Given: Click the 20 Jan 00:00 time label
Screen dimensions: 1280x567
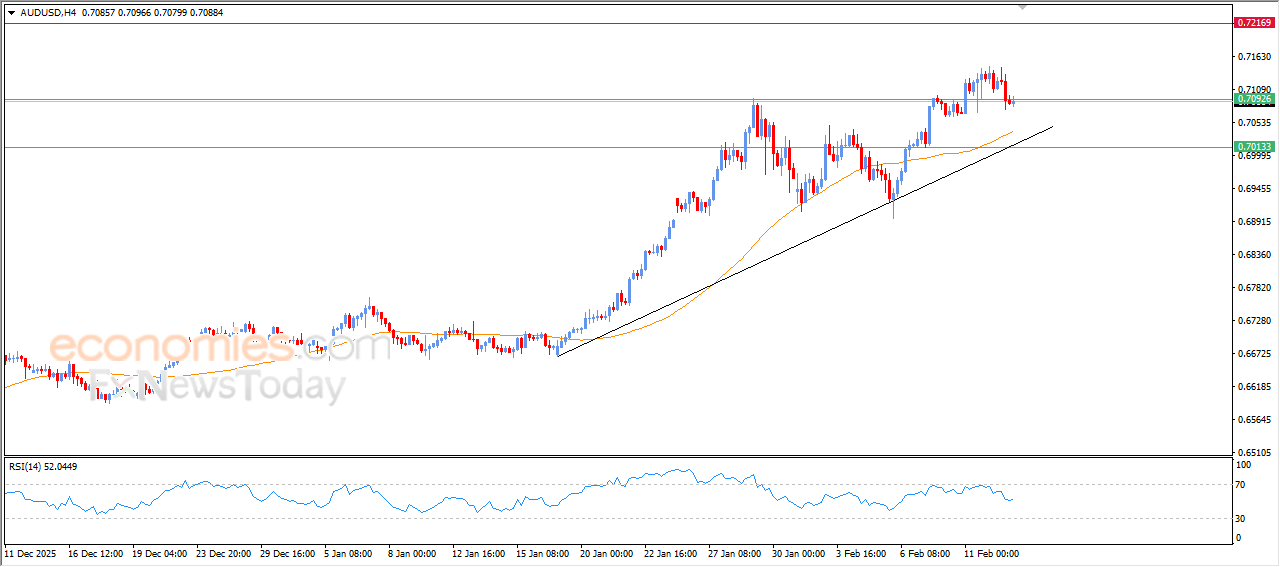Looking at the screenshot, I should [607, 553].
